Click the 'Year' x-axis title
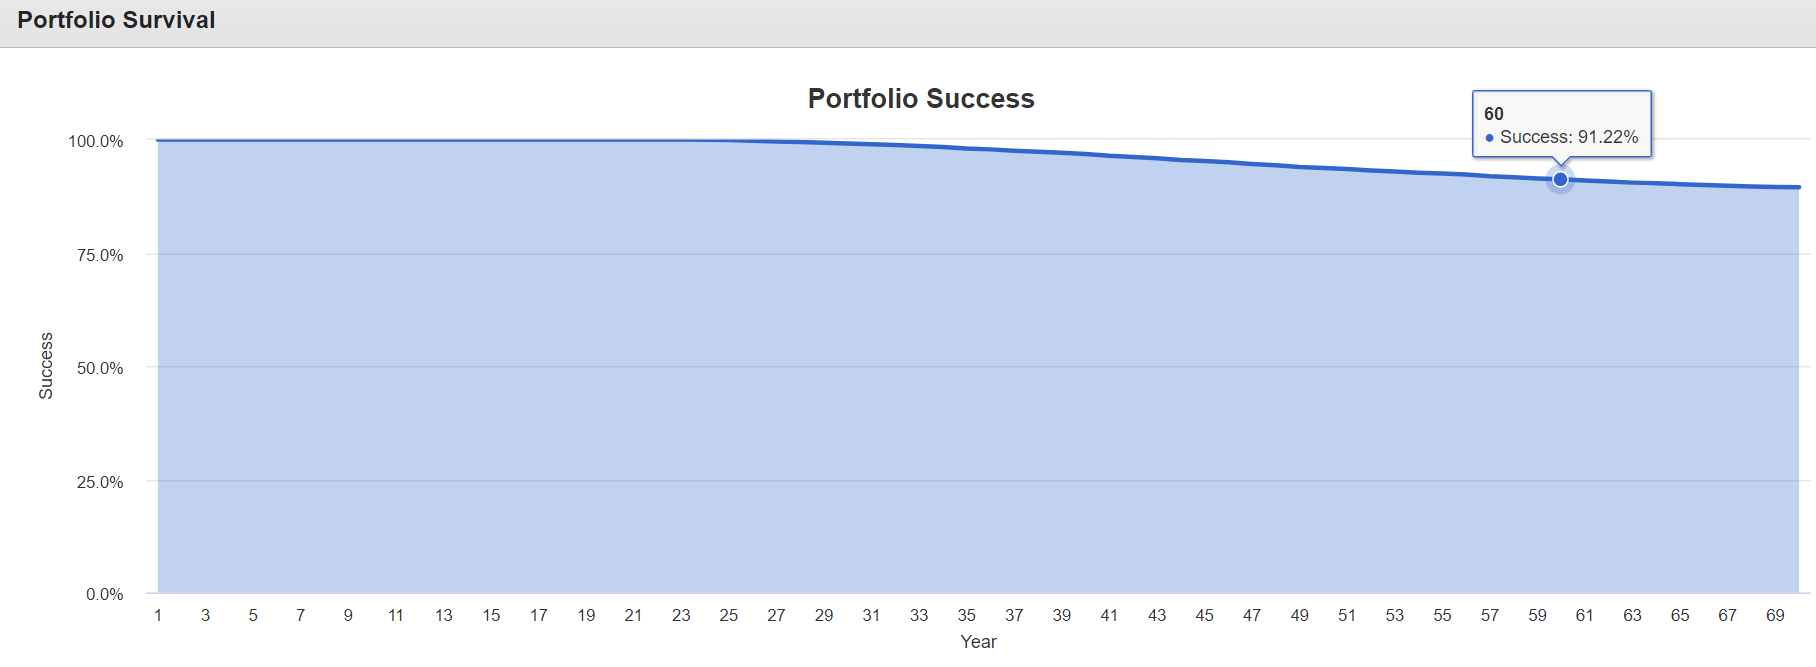Image resolution: width=1816 pixels, height=667 pixels. [x=978, y=642]
